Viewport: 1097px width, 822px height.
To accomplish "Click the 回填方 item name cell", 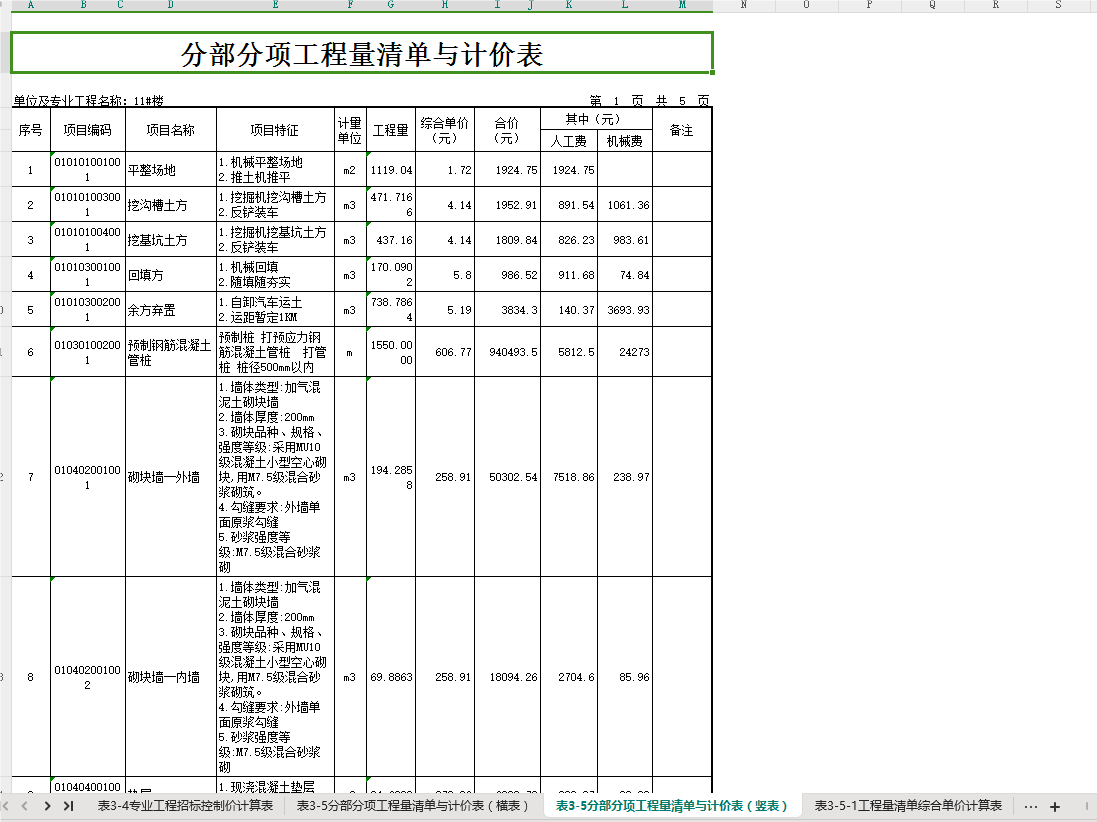I will coord(171,274).
